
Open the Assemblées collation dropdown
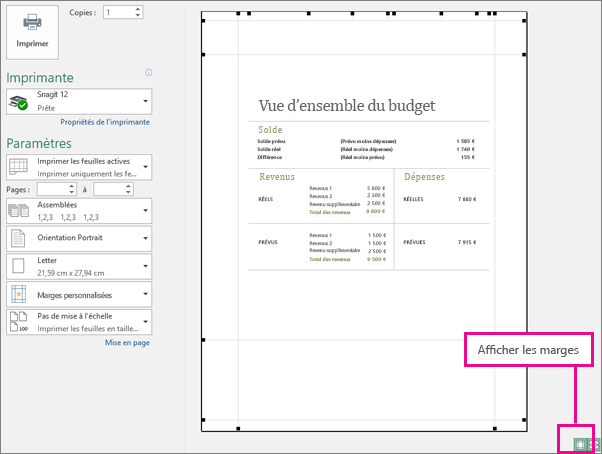[x=79, y=211]
